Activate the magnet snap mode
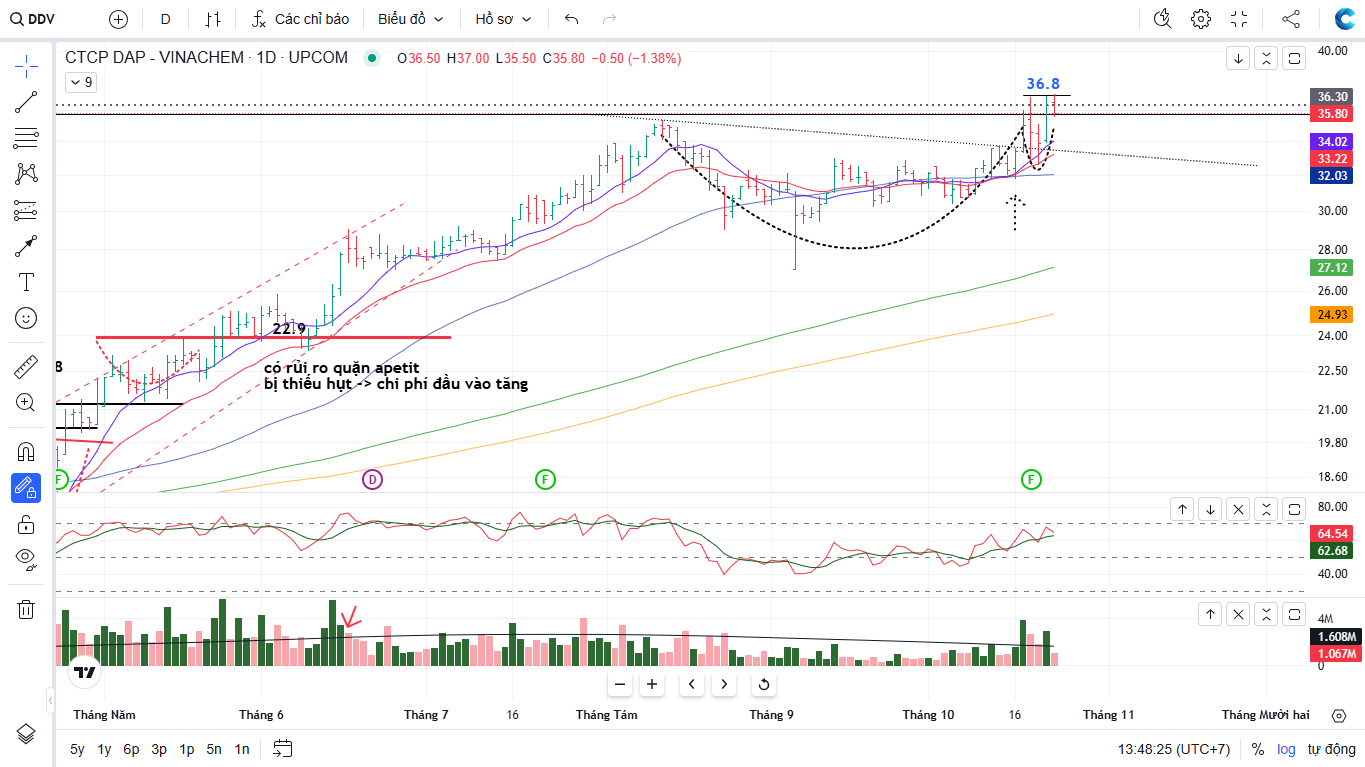This screenshot has width=1365, height=767. click(26, 452)
